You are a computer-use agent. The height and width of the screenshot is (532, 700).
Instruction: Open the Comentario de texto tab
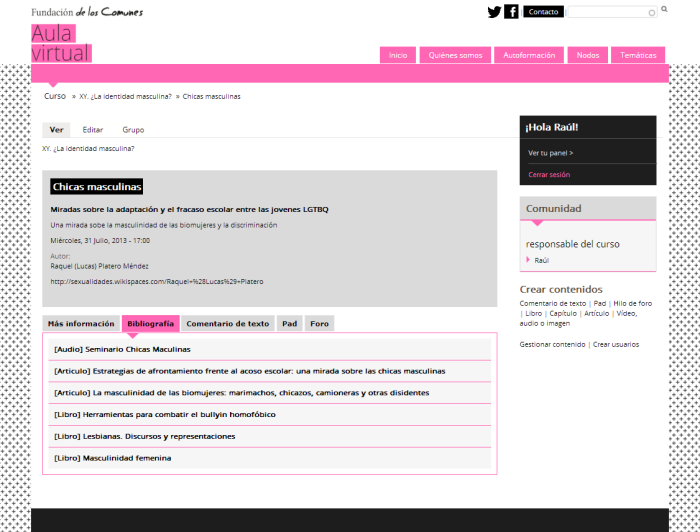(228, 324)
